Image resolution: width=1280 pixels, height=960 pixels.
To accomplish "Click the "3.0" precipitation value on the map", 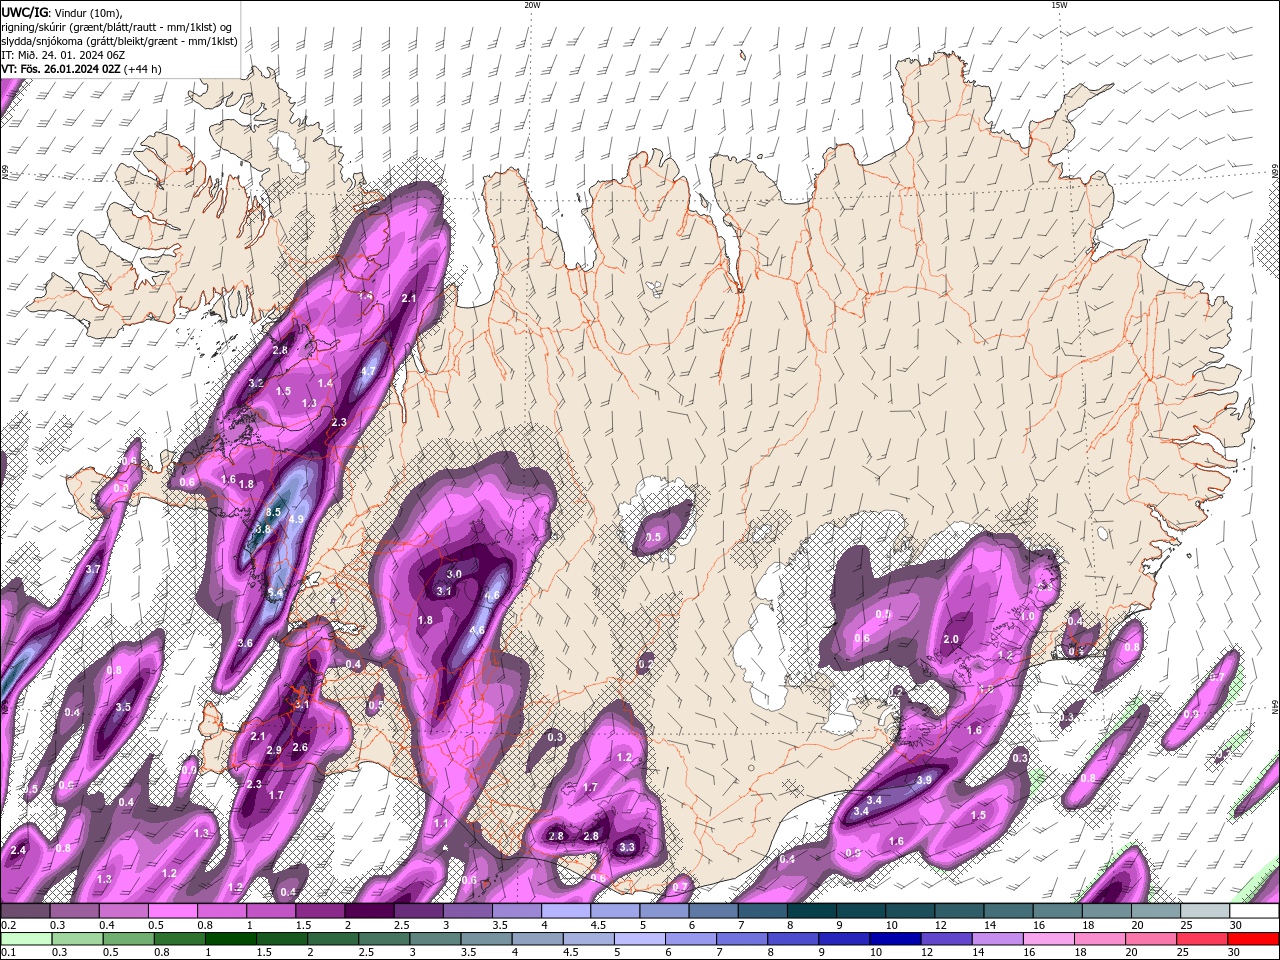I will click(x=454, y=574).
